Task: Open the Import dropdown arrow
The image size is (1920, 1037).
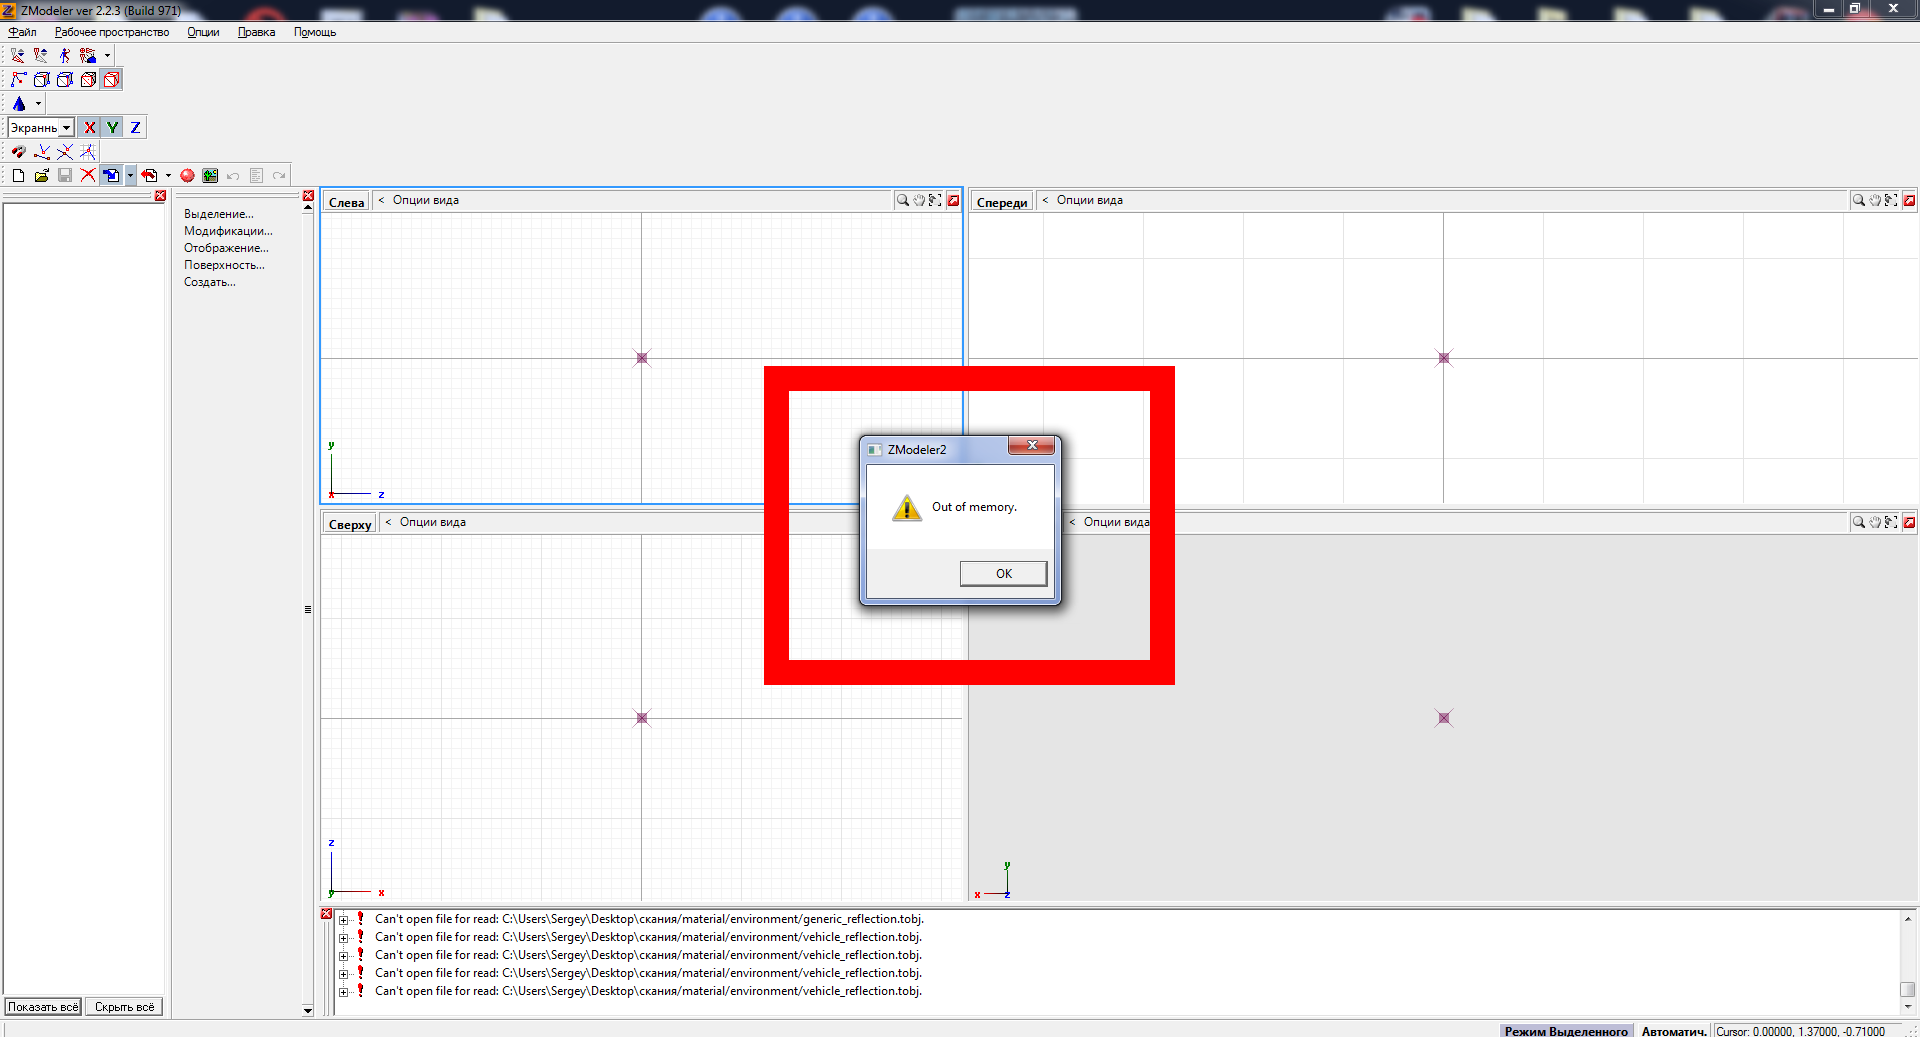Action: 130,175
